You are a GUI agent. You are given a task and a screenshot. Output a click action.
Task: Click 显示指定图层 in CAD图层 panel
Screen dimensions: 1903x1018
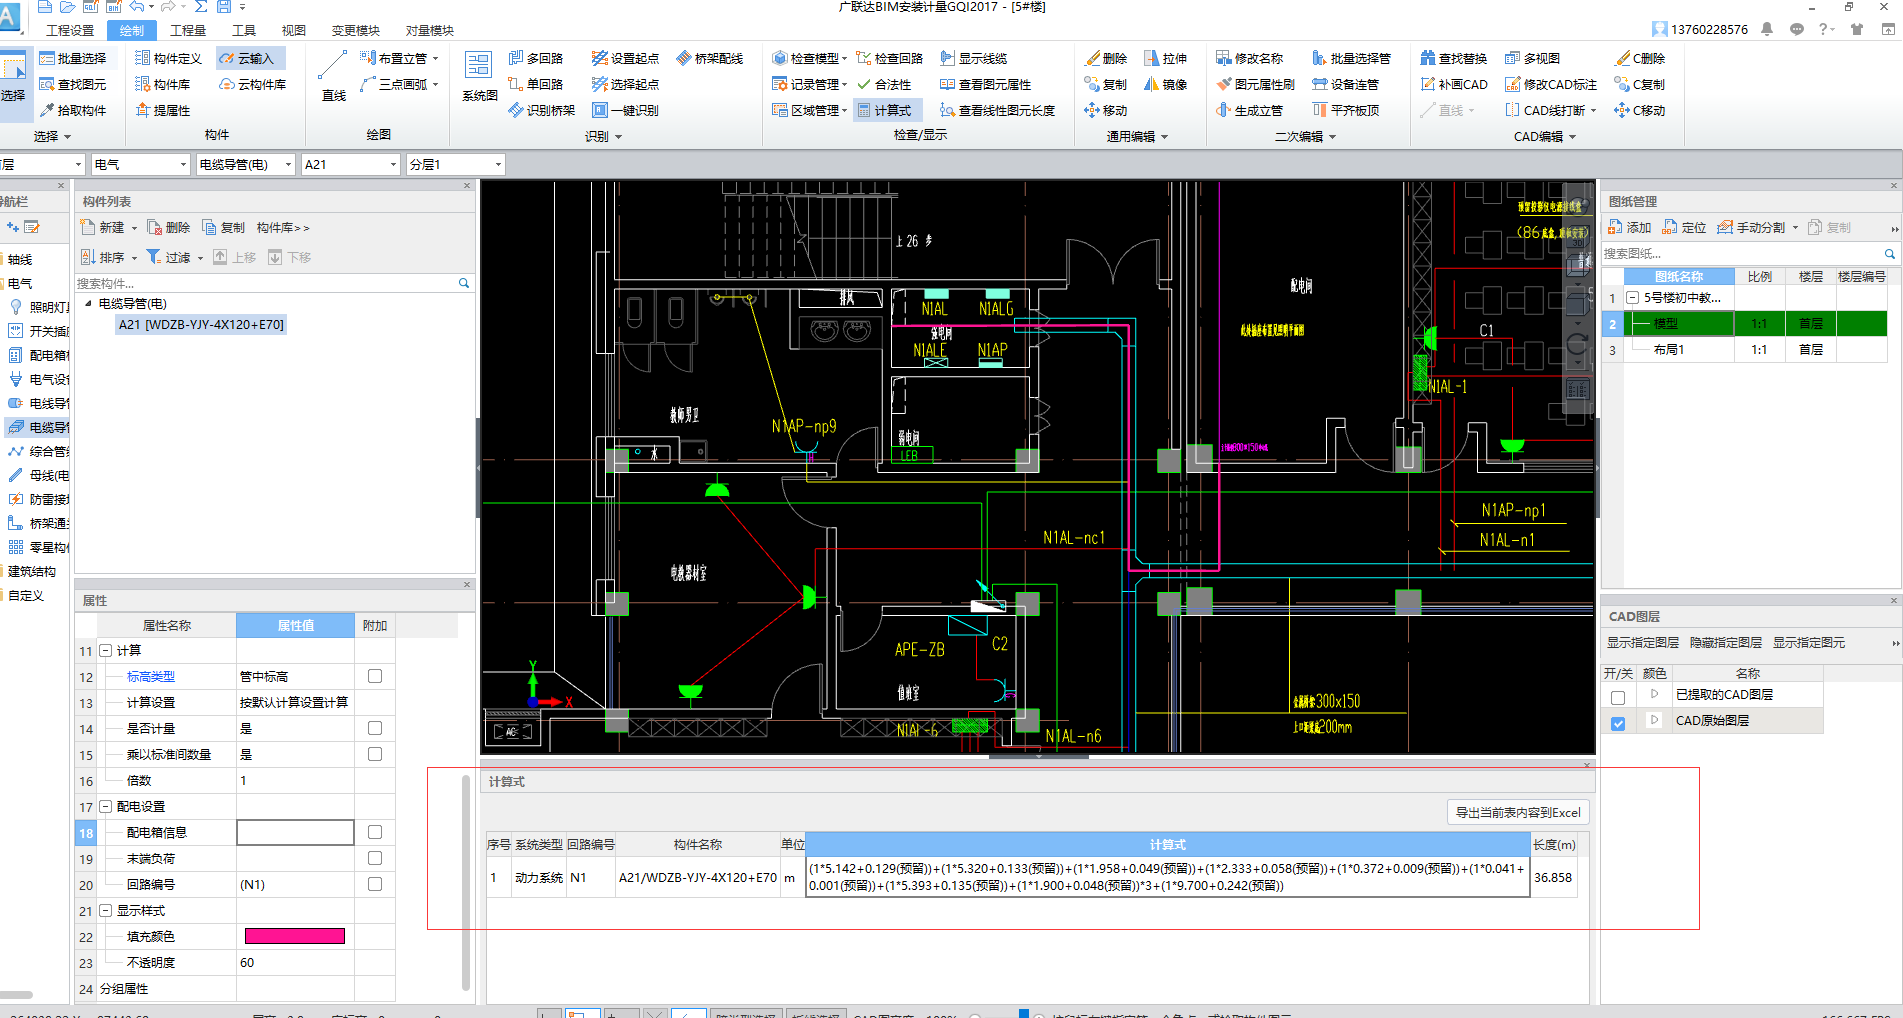pos(1643,642)
